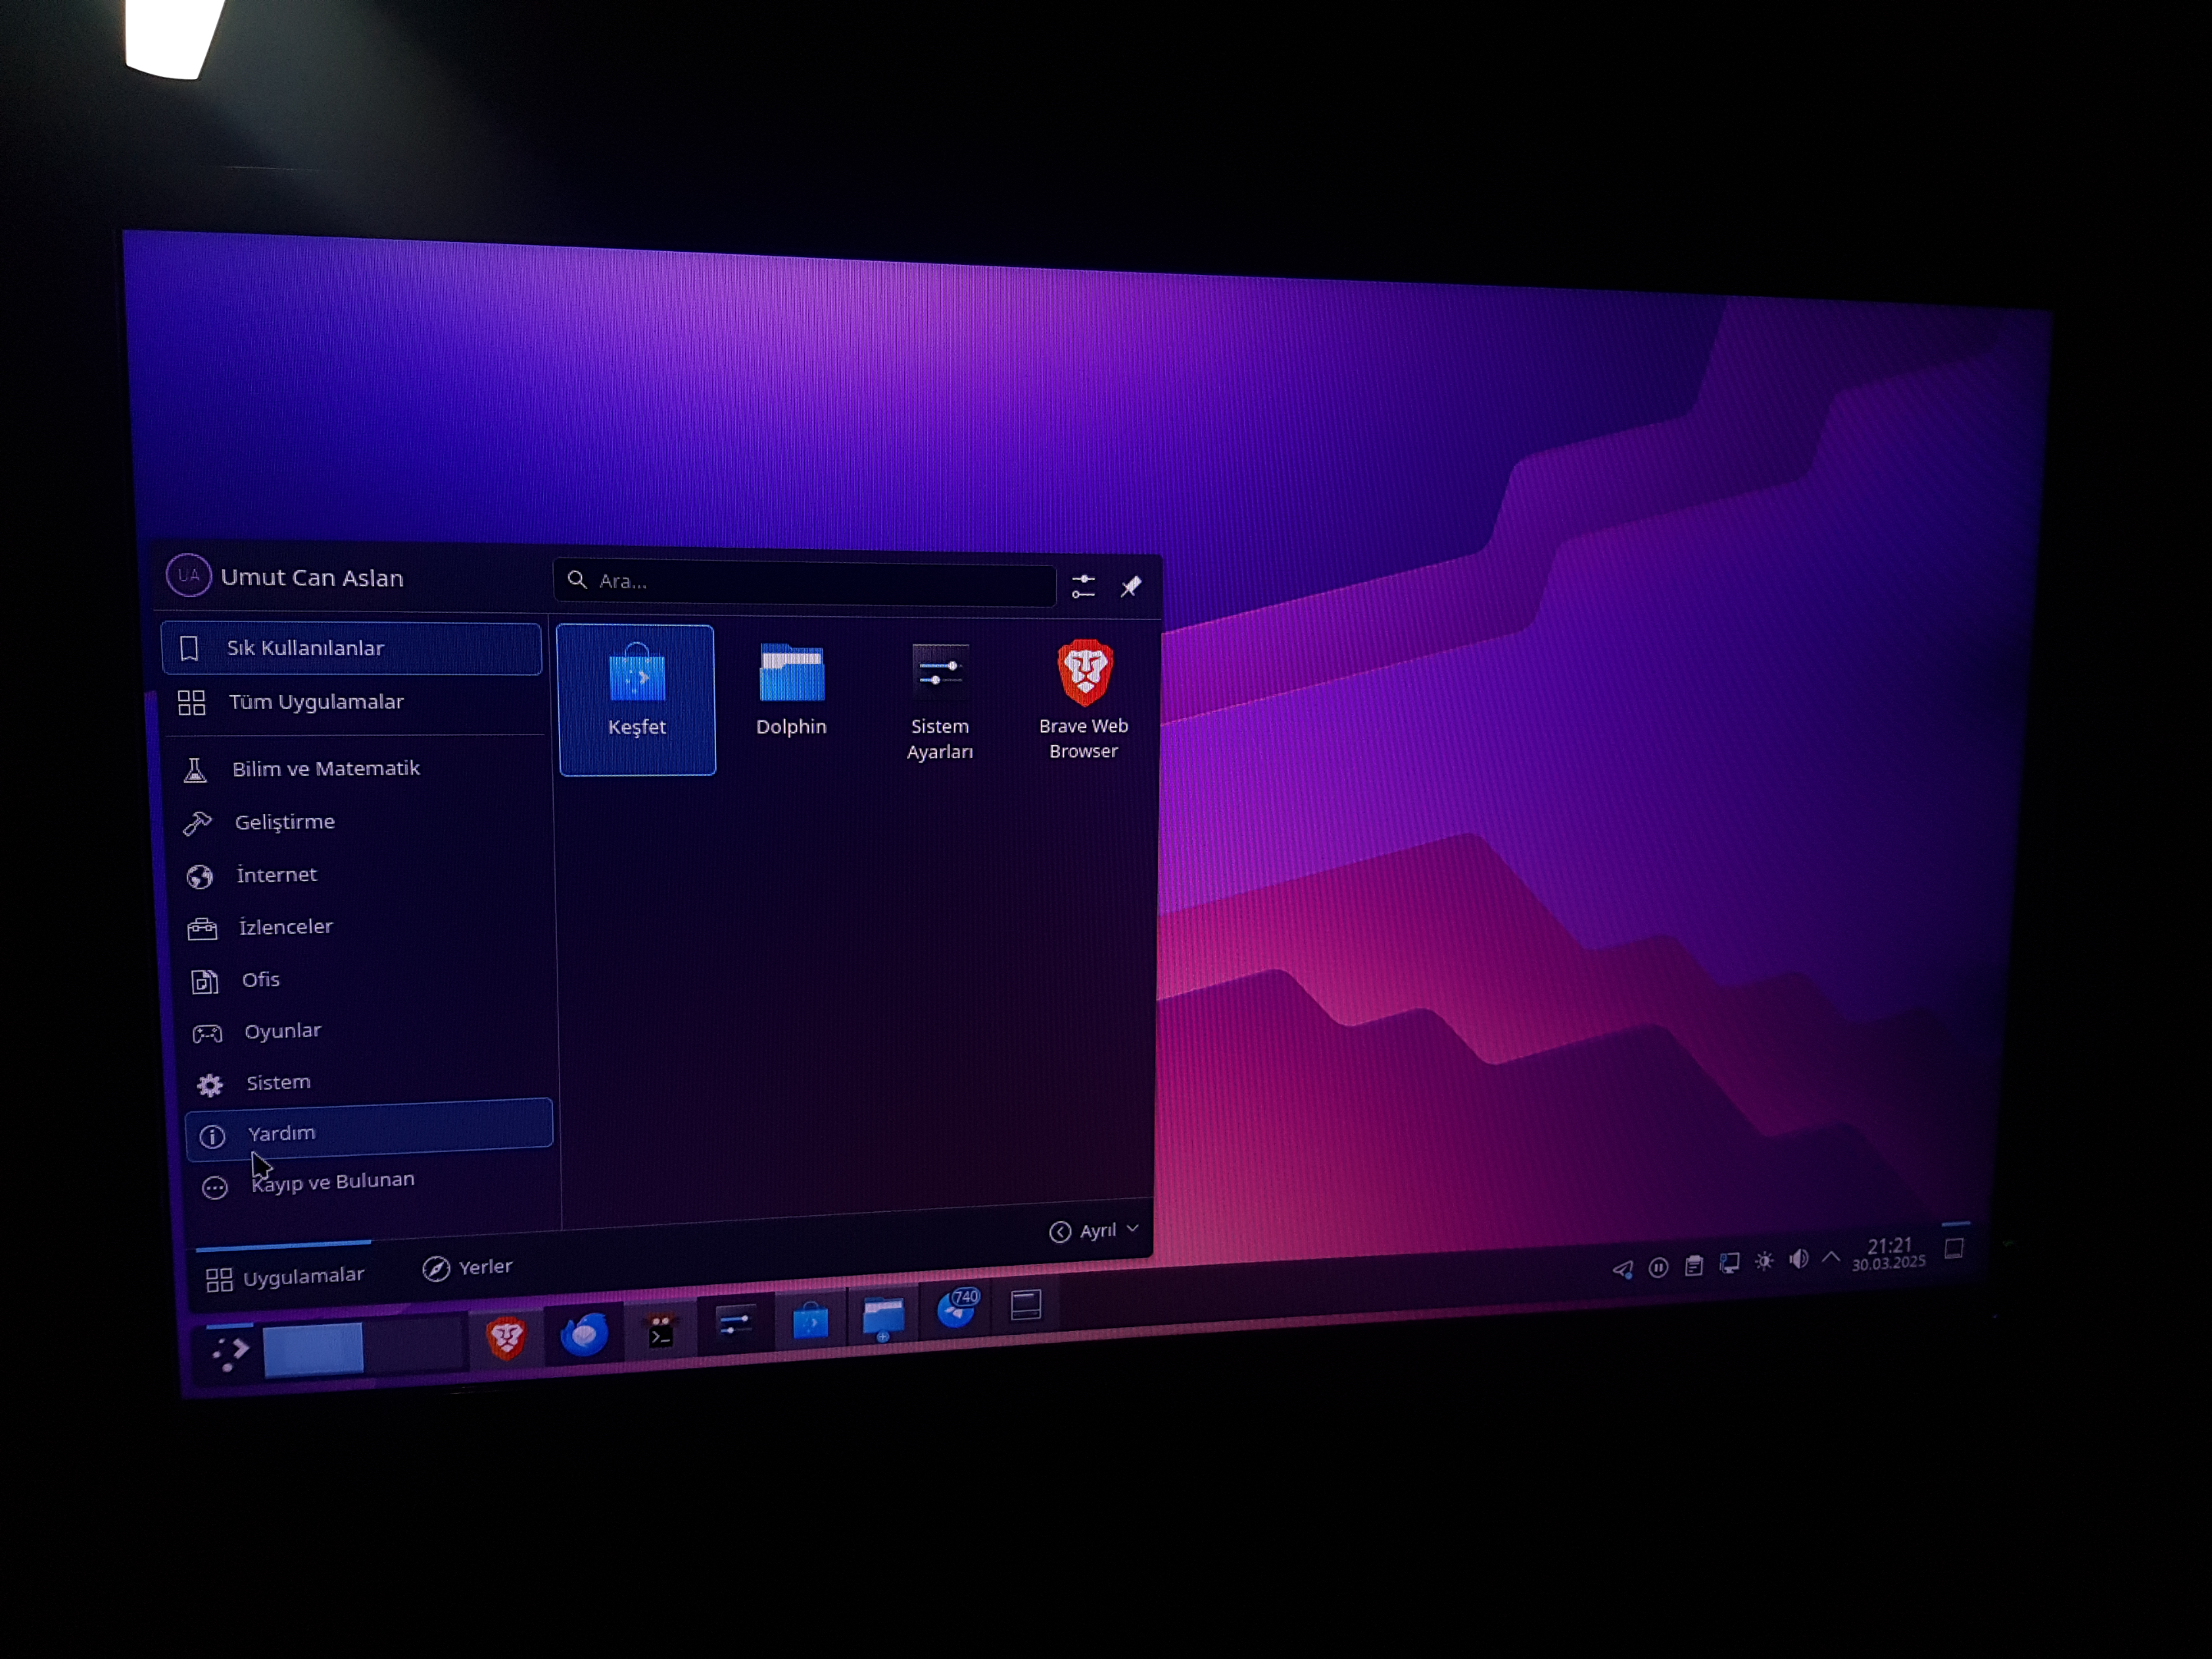Open the network connections tray icon
Viewport: 2212px width, 1659px height.
click(1729, 1264)
